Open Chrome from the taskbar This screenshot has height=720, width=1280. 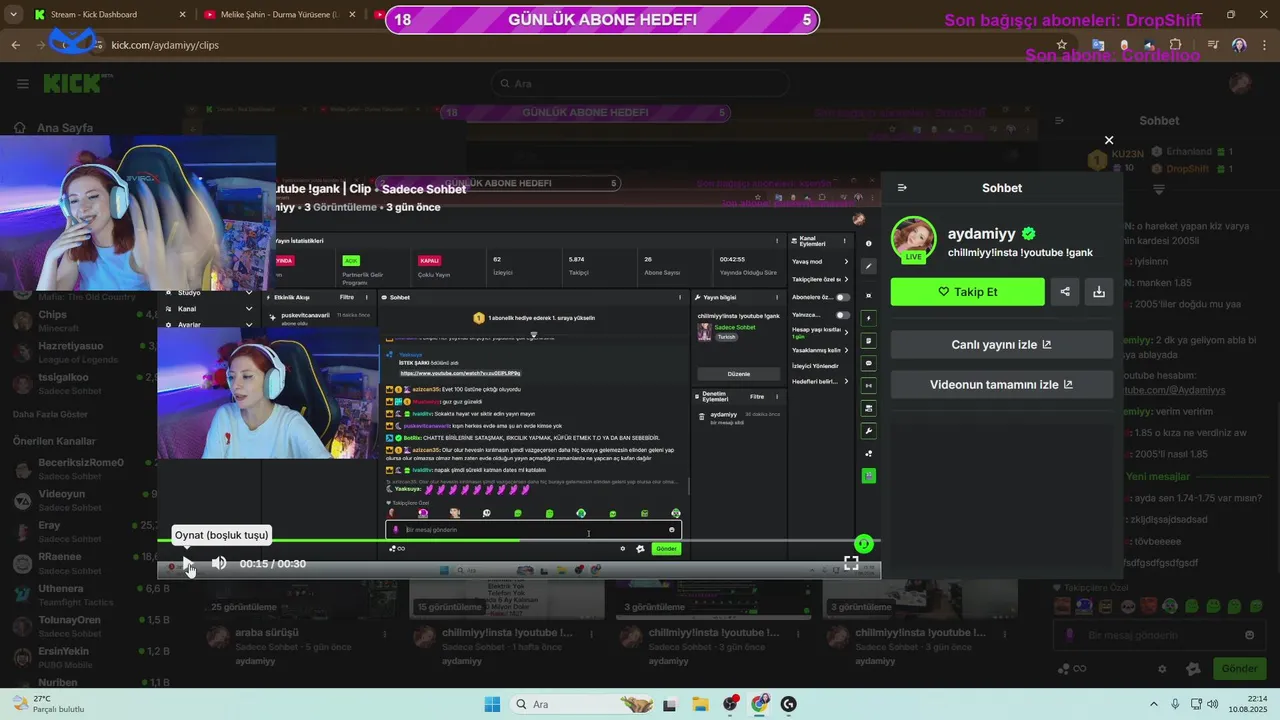pos(759,704)
